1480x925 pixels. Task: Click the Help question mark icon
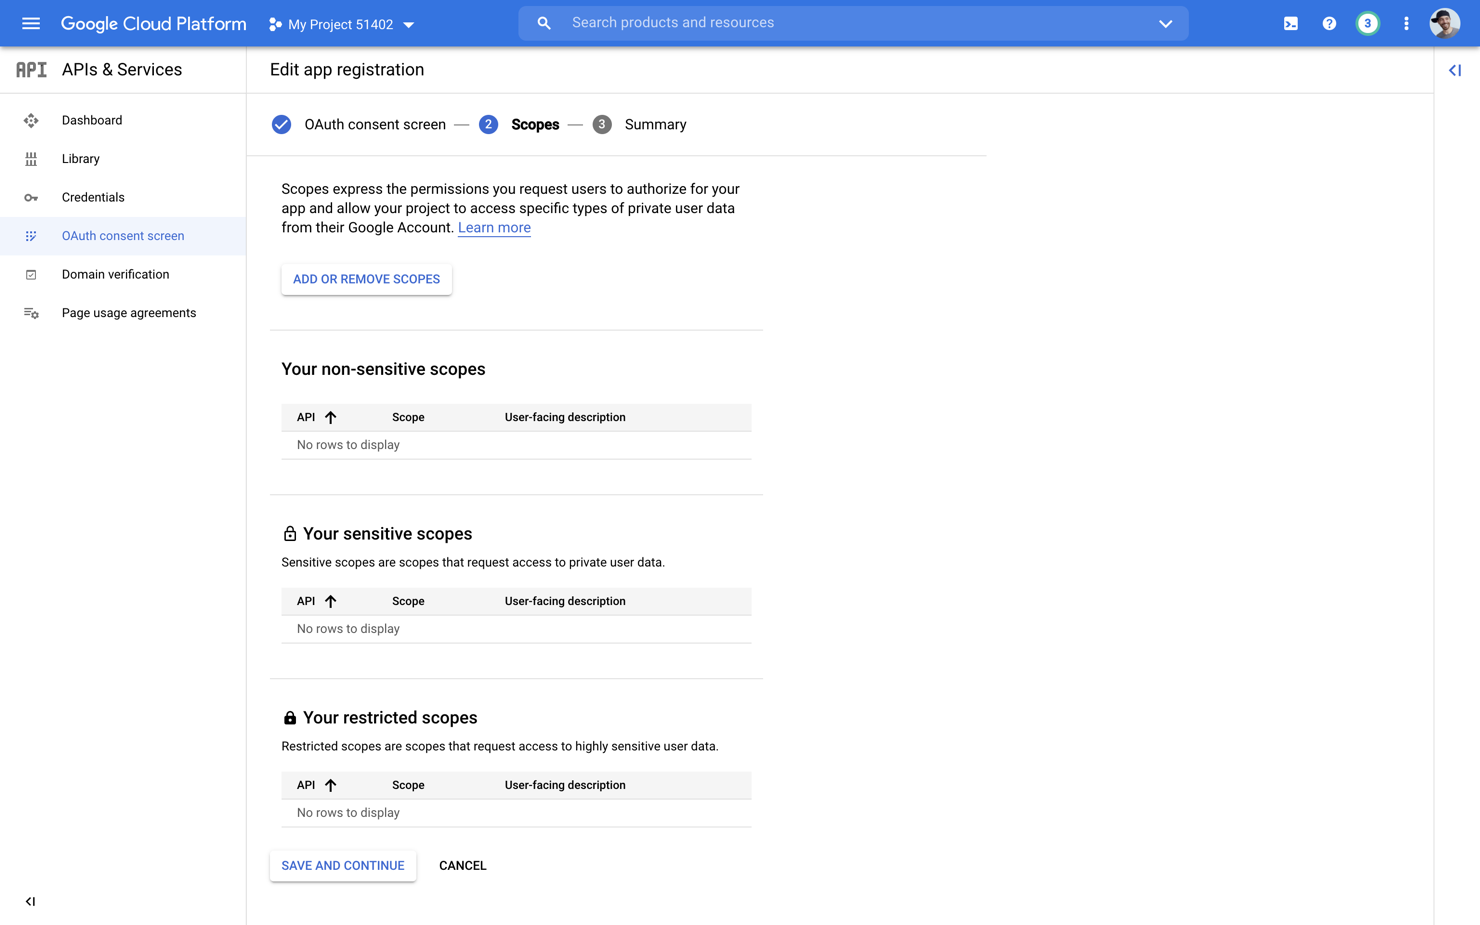(1329, 23)
